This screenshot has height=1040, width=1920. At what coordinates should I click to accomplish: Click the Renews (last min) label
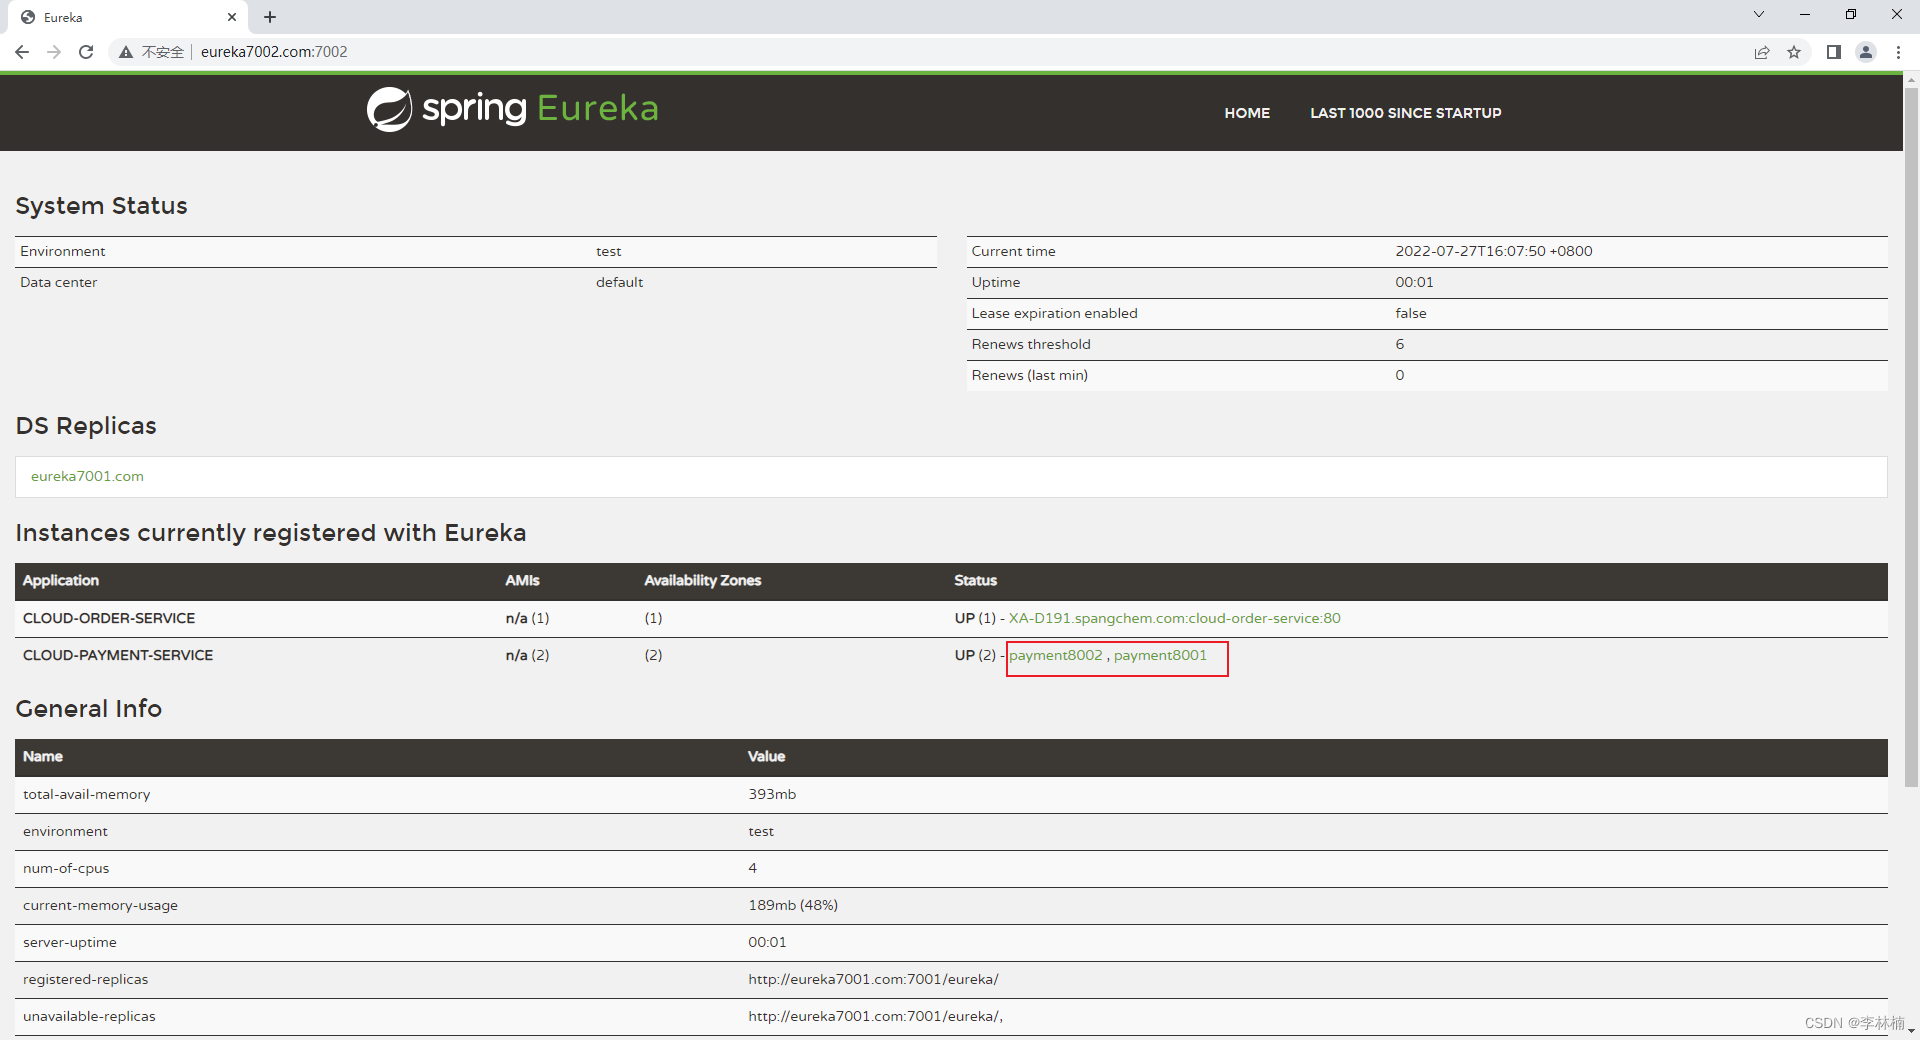tap(1029, 375)
